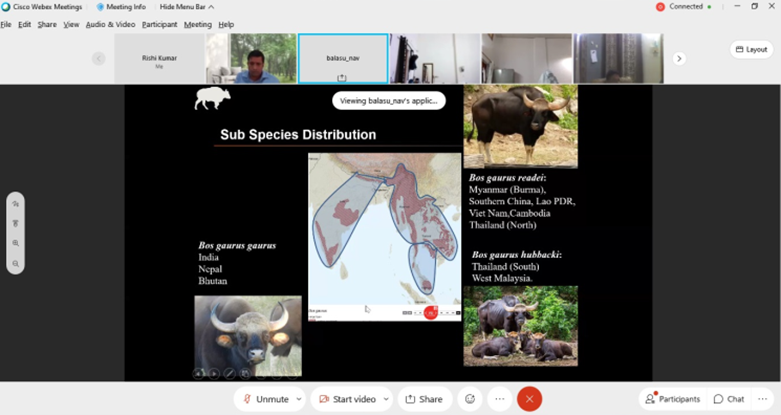Open the Chat panel
Screen dimensions: 781x415
[x=729, y=399]
